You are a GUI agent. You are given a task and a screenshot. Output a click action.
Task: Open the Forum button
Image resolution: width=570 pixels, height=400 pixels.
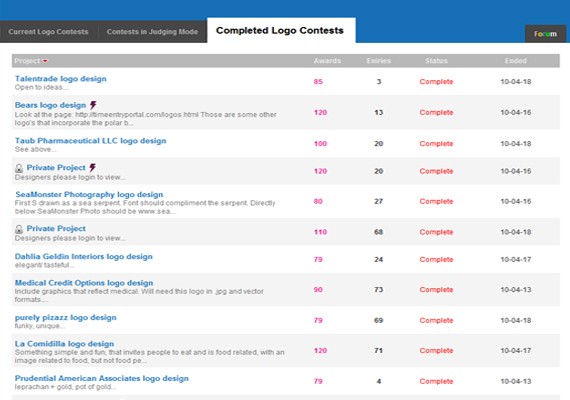click(545, 34)
